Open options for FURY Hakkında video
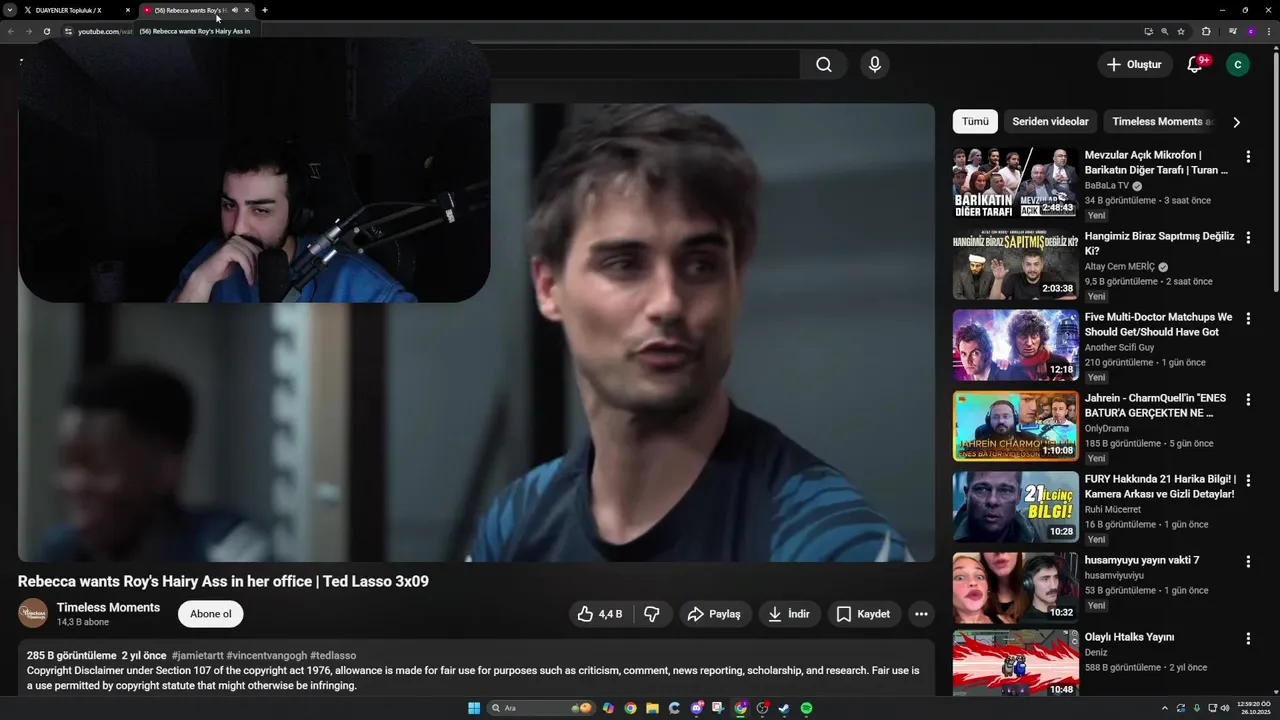The height and width of the screenshot is (720, 1280). click(1248, 481)
